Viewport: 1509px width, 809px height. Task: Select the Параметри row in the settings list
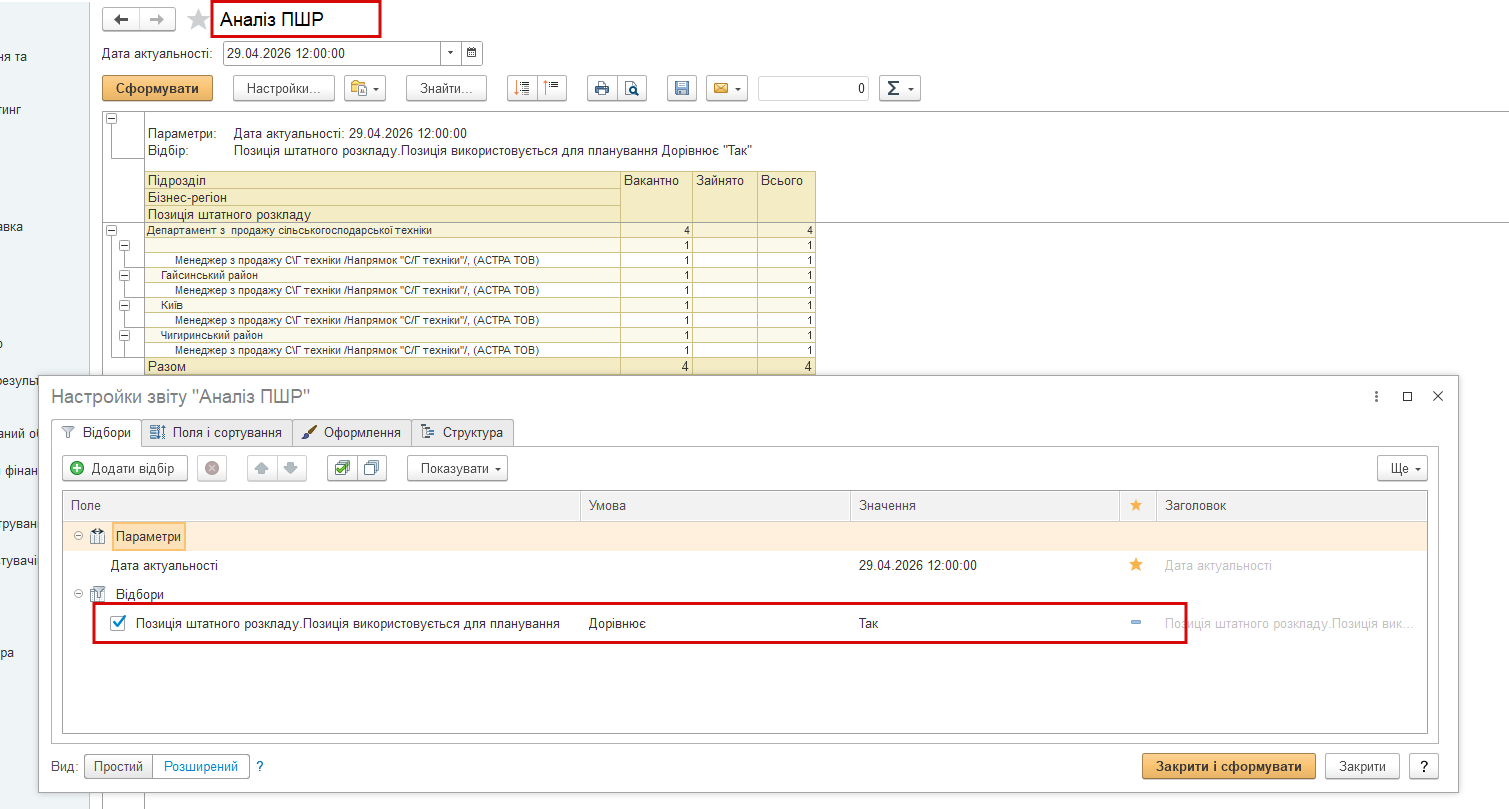[x=744, y=536]
